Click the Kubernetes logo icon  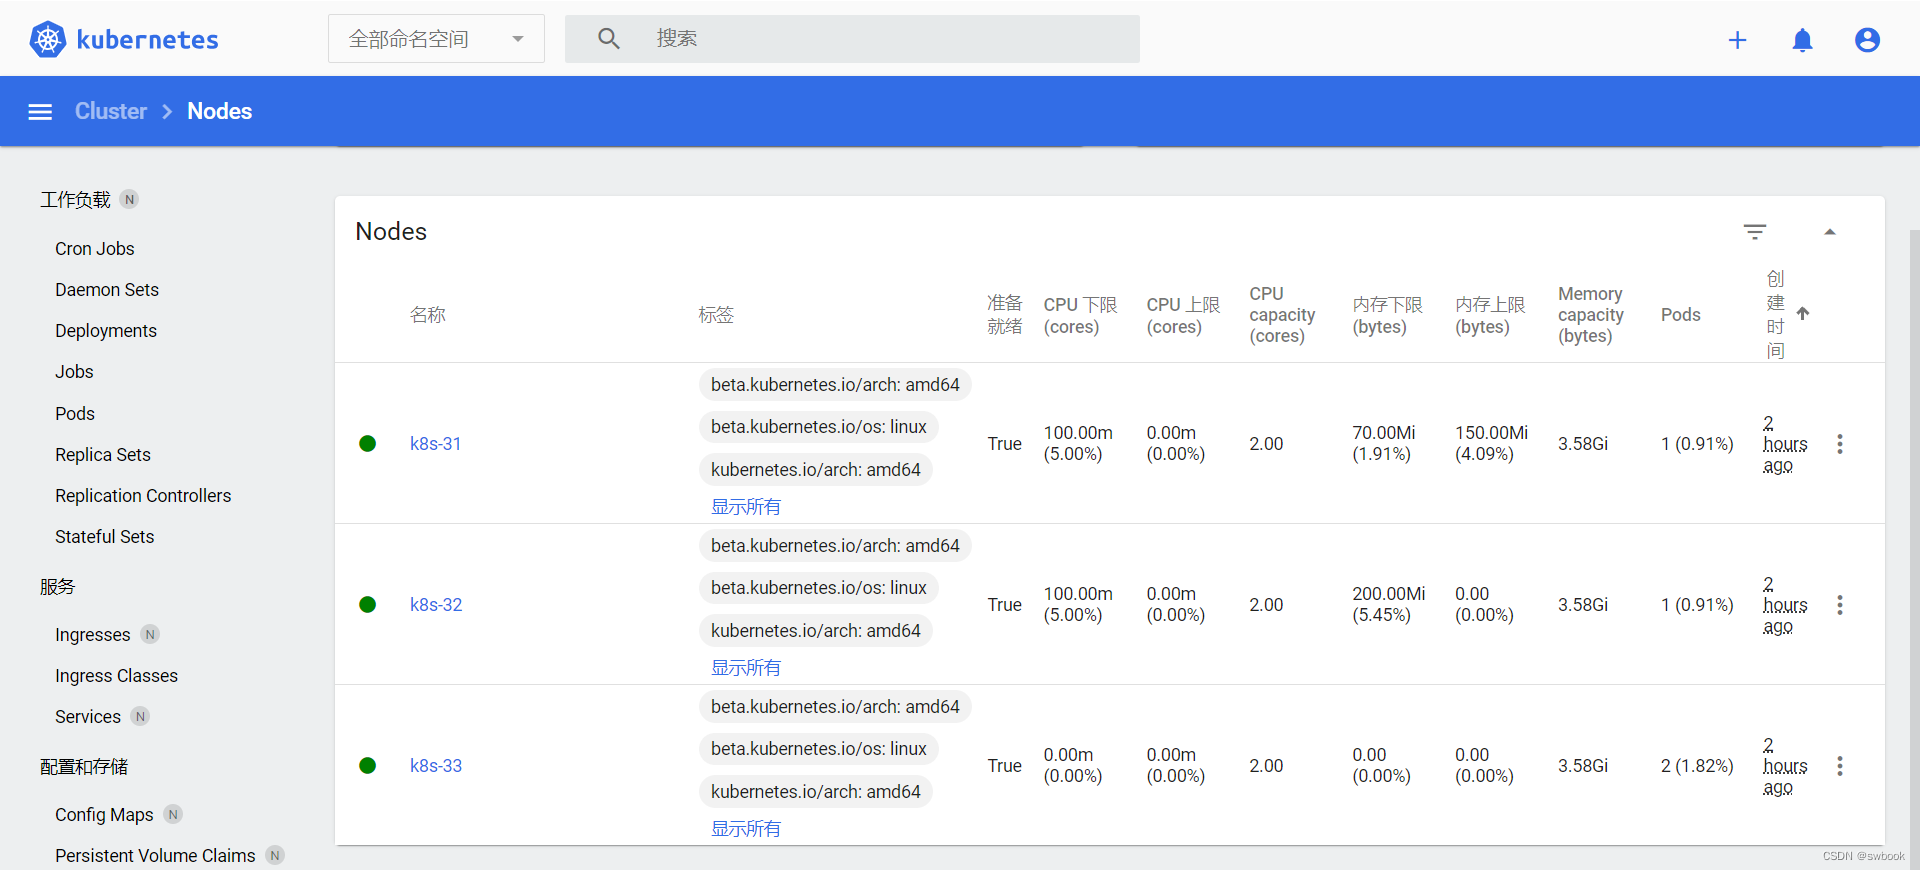[x=47, y=39]
